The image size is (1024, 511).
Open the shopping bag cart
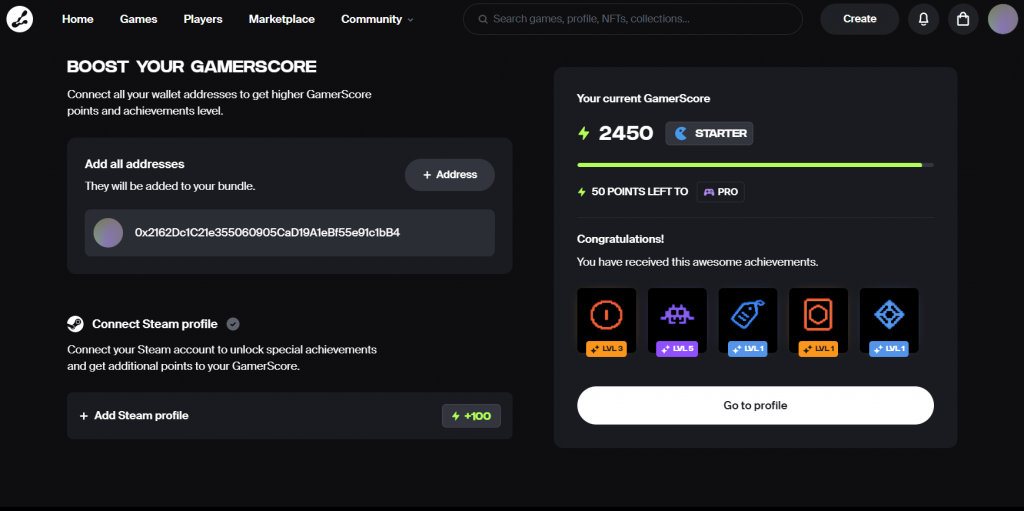963,19
